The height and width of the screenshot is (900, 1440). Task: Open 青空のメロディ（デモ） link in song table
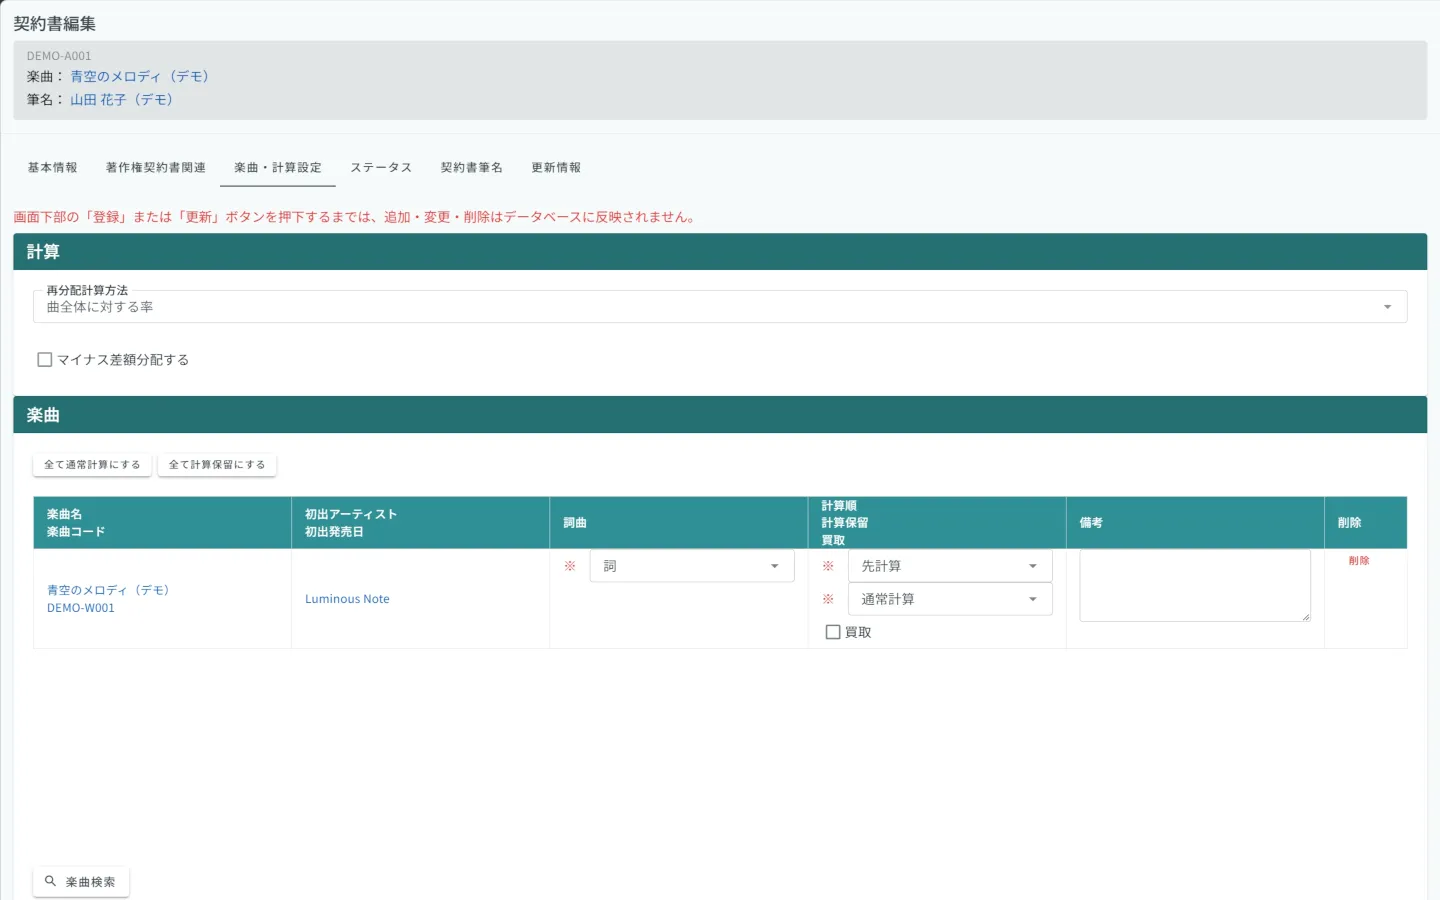coord(108,590)
